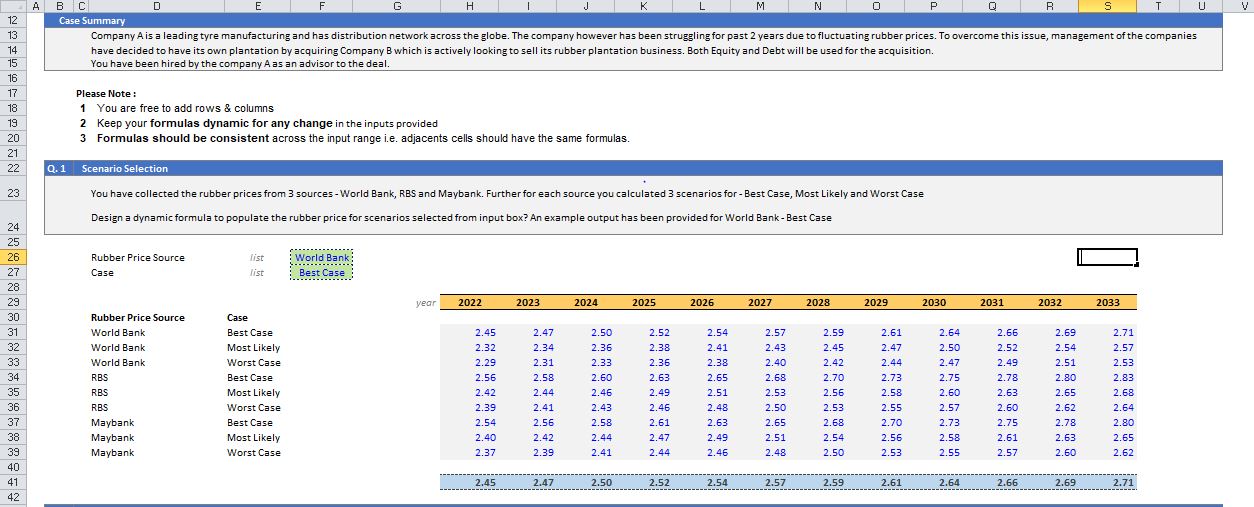1254x507 pixels.
Task: Select row 31 header
Action: point(12,333)
